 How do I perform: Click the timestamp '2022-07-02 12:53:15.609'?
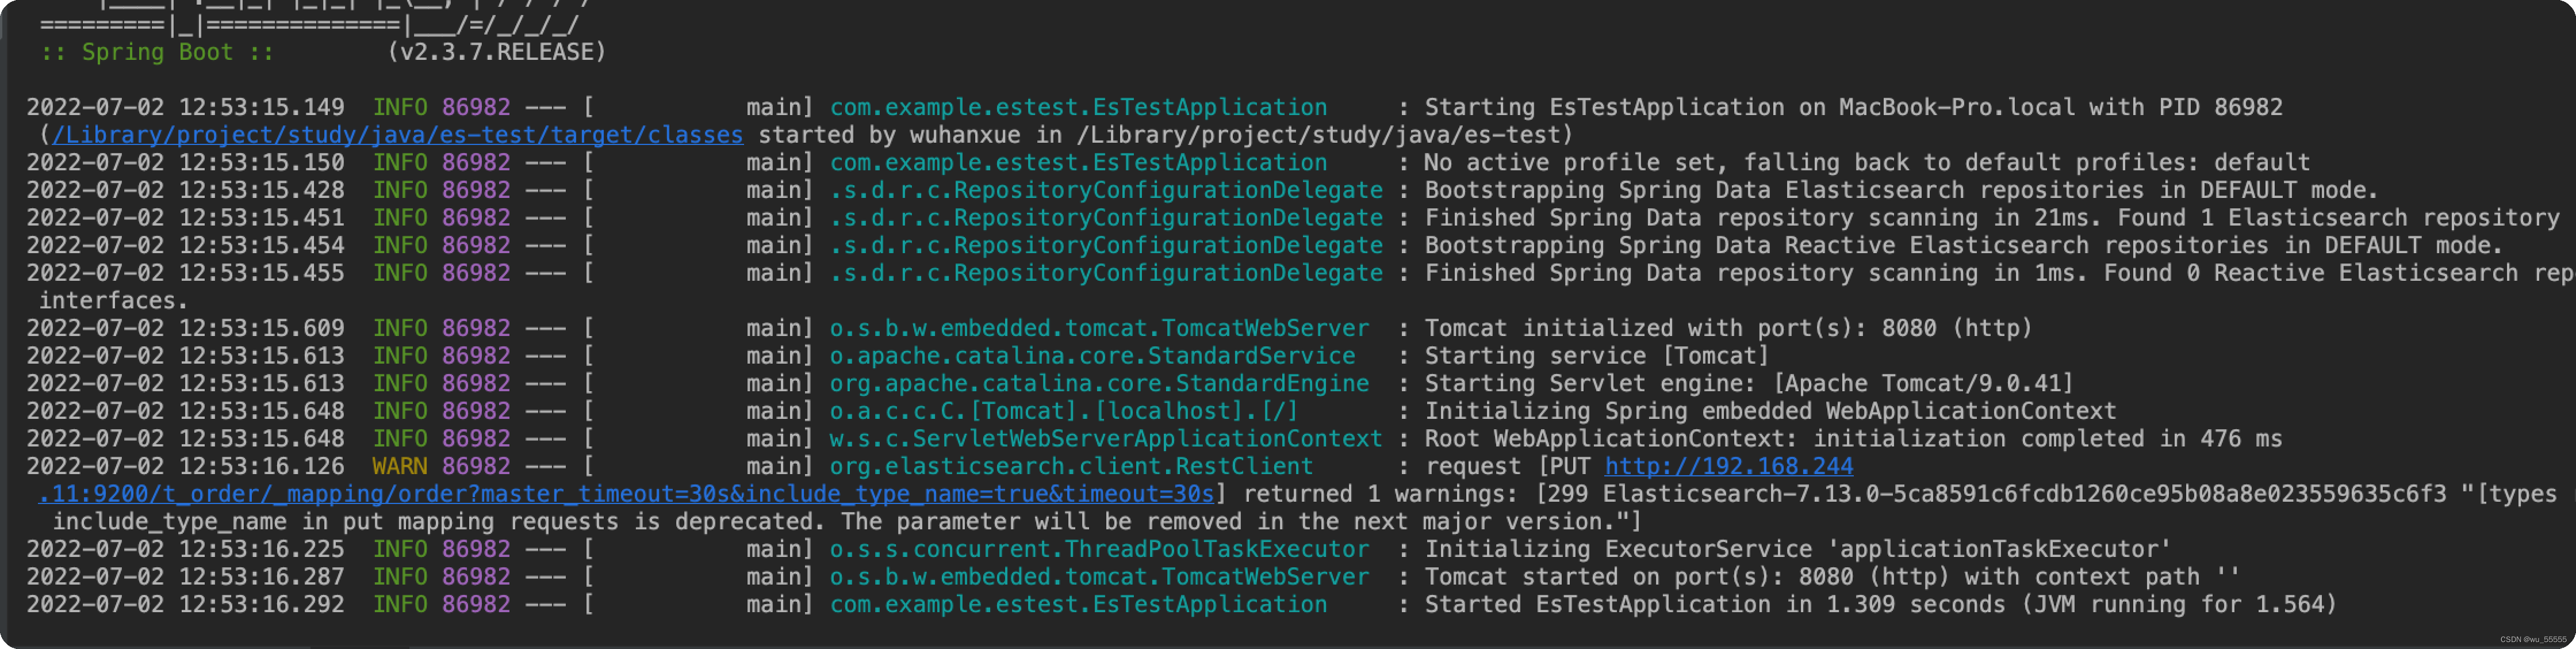(x=185, y=328)
